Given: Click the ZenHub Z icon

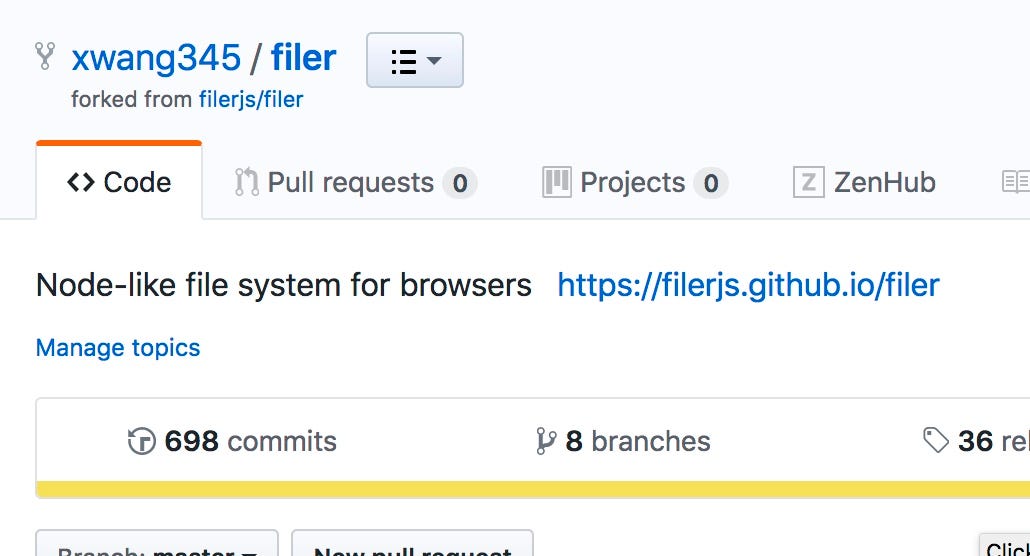Looking at the screenshot, I should (x=808, y=182).
